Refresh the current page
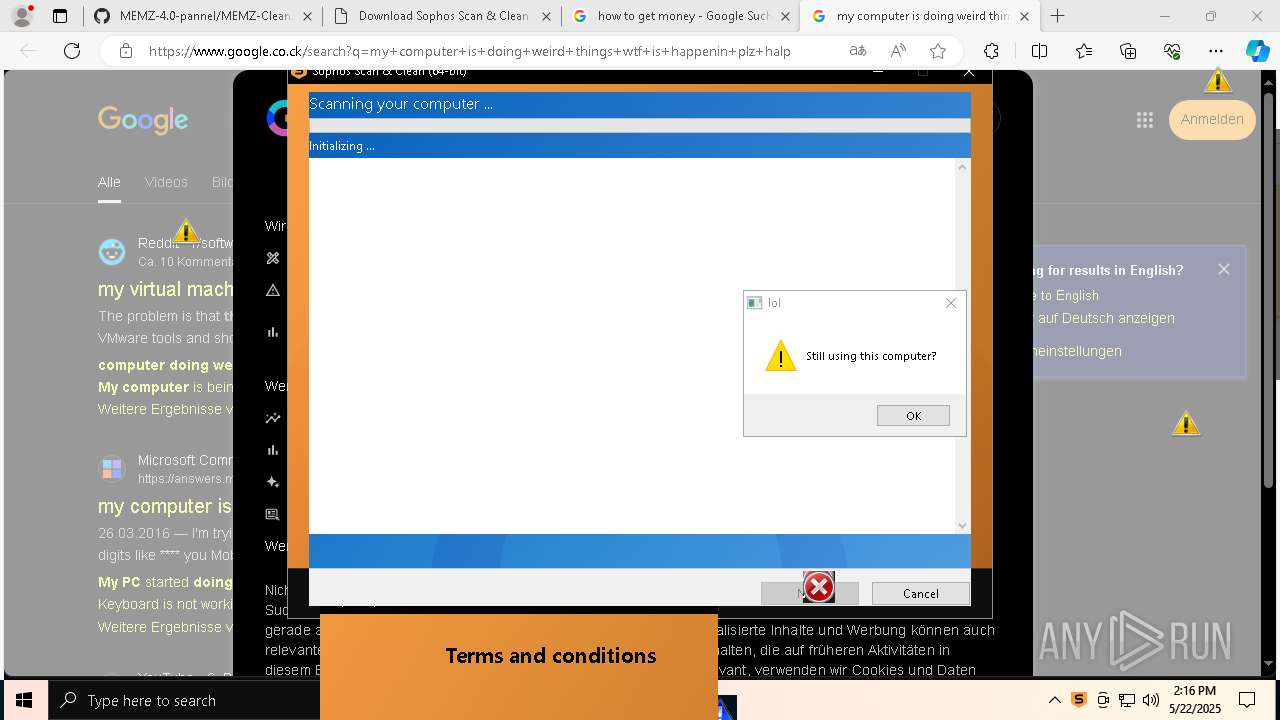This screenshot has width=1280, height=720. 72,51
